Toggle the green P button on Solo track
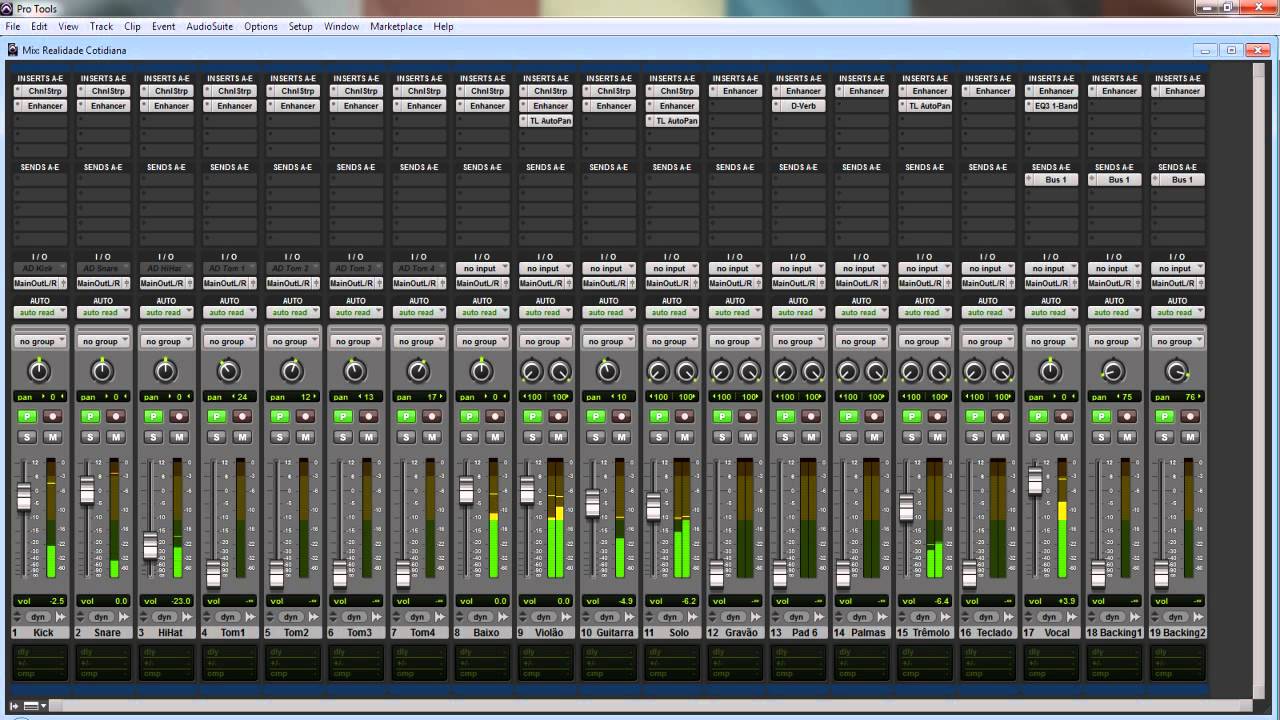Viewport: 1280px width, 720px height. pyautogui.click(x=658, y=416)
